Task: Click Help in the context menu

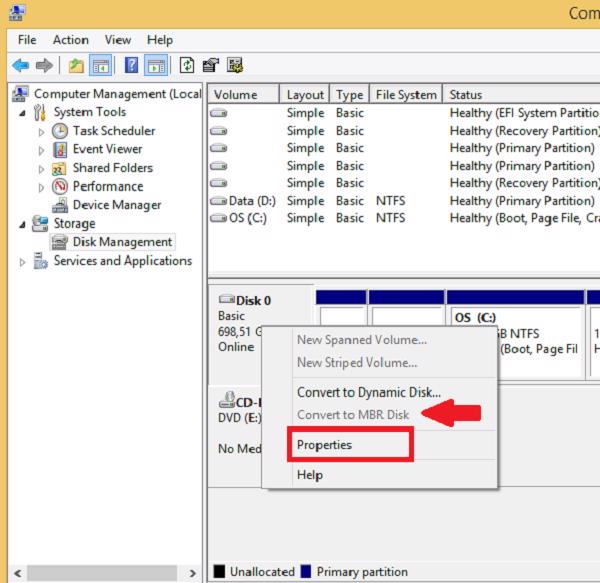Action: click(310, 475)
